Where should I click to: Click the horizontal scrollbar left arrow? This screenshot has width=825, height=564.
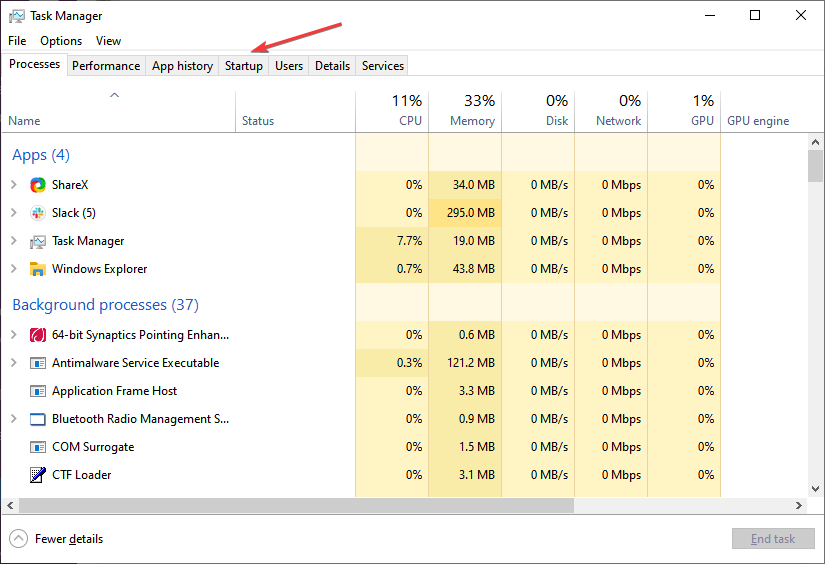(10, 506)
